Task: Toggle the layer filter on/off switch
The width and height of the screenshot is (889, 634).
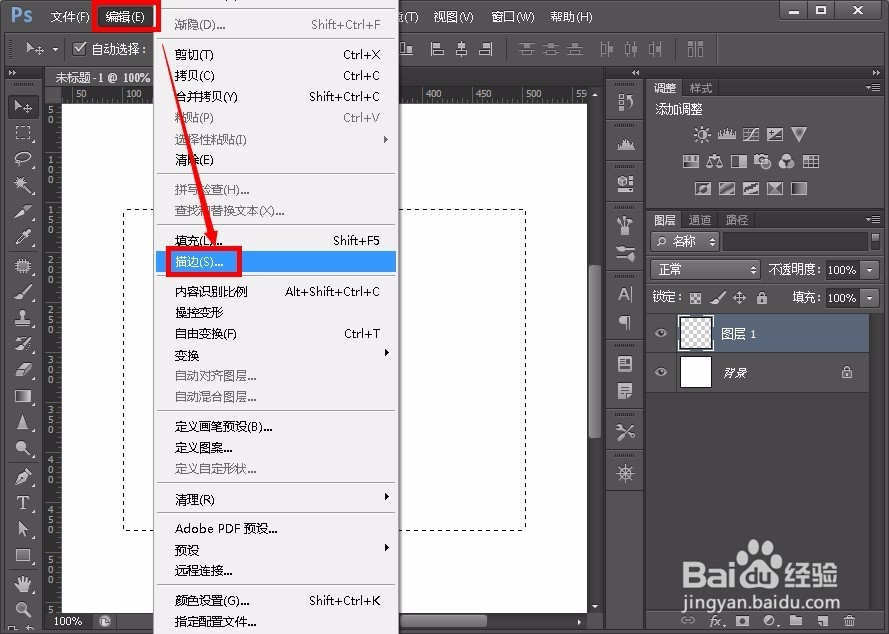Action: pos(875,241)
